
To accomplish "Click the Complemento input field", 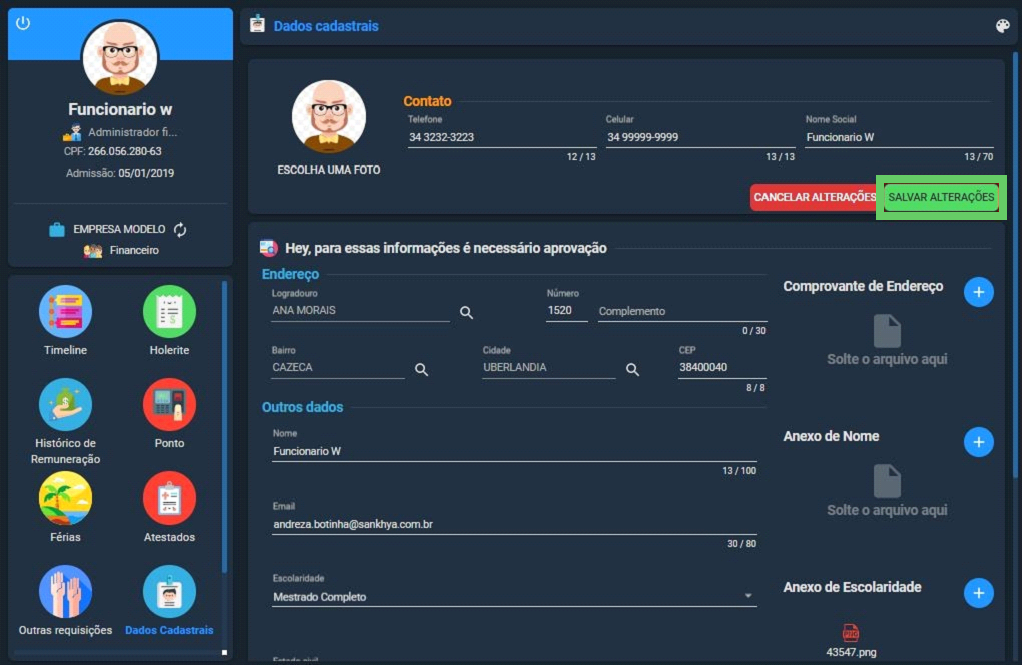I will (x=682, y=312).
